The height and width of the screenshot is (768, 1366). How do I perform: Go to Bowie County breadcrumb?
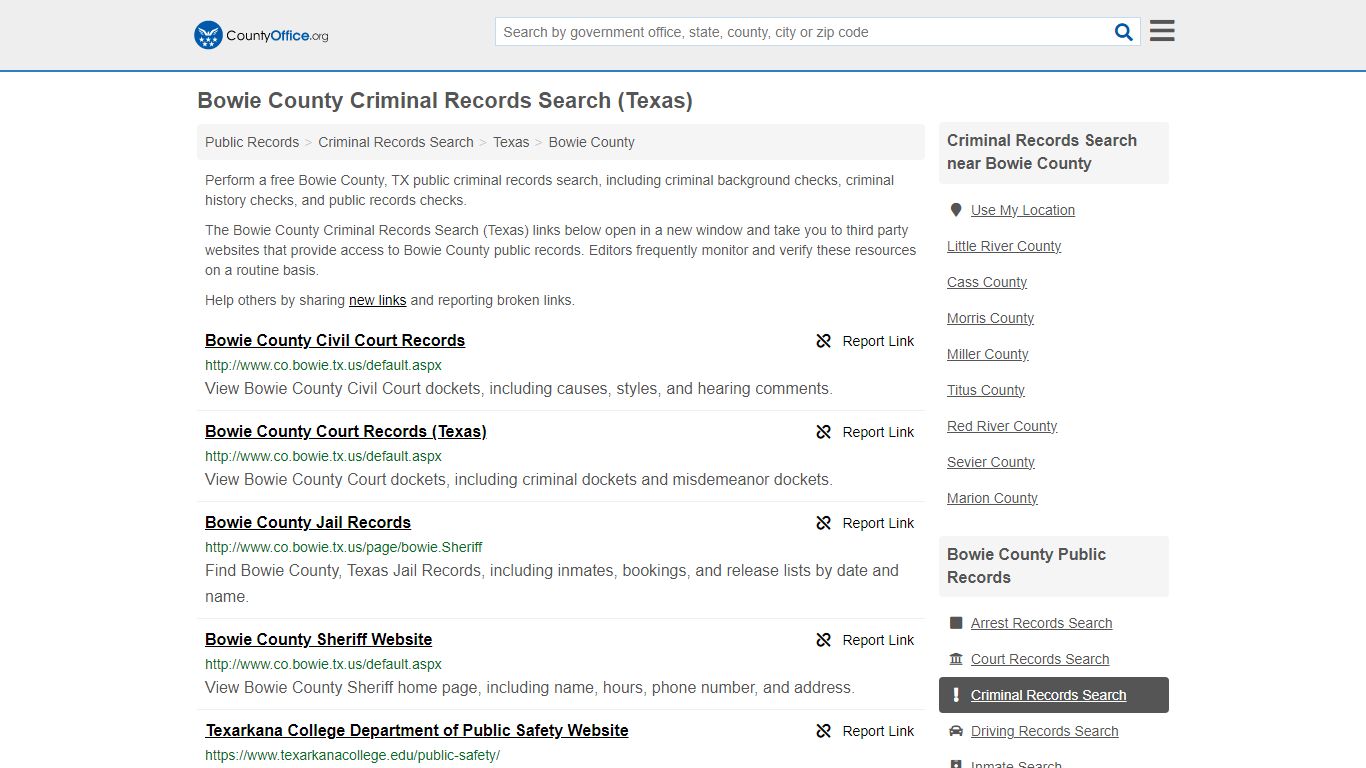(x=591, y=142)
